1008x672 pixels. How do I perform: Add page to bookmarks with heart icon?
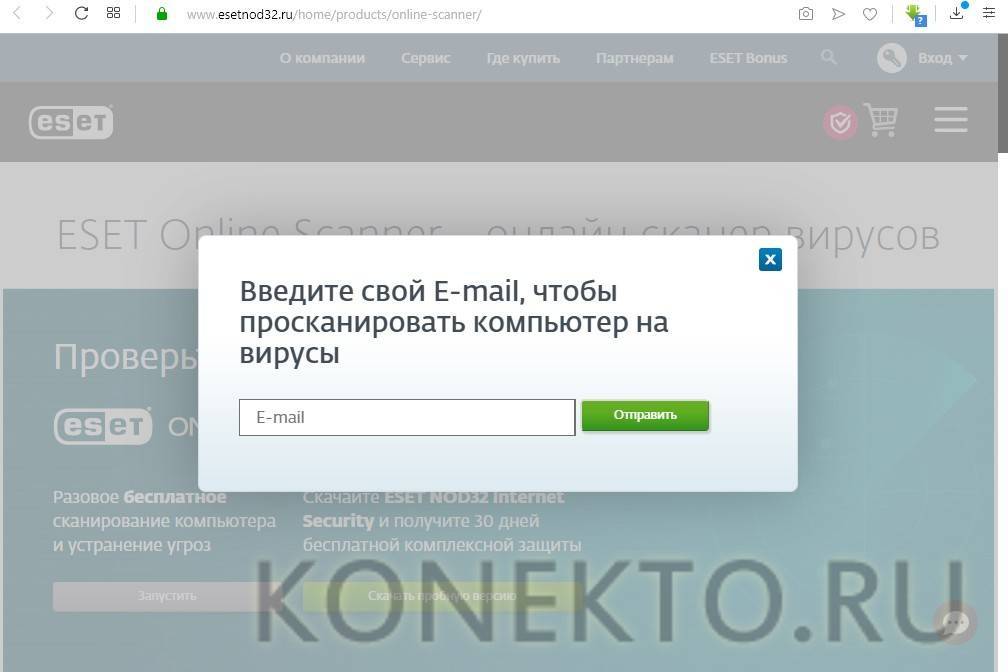point(870,14)
